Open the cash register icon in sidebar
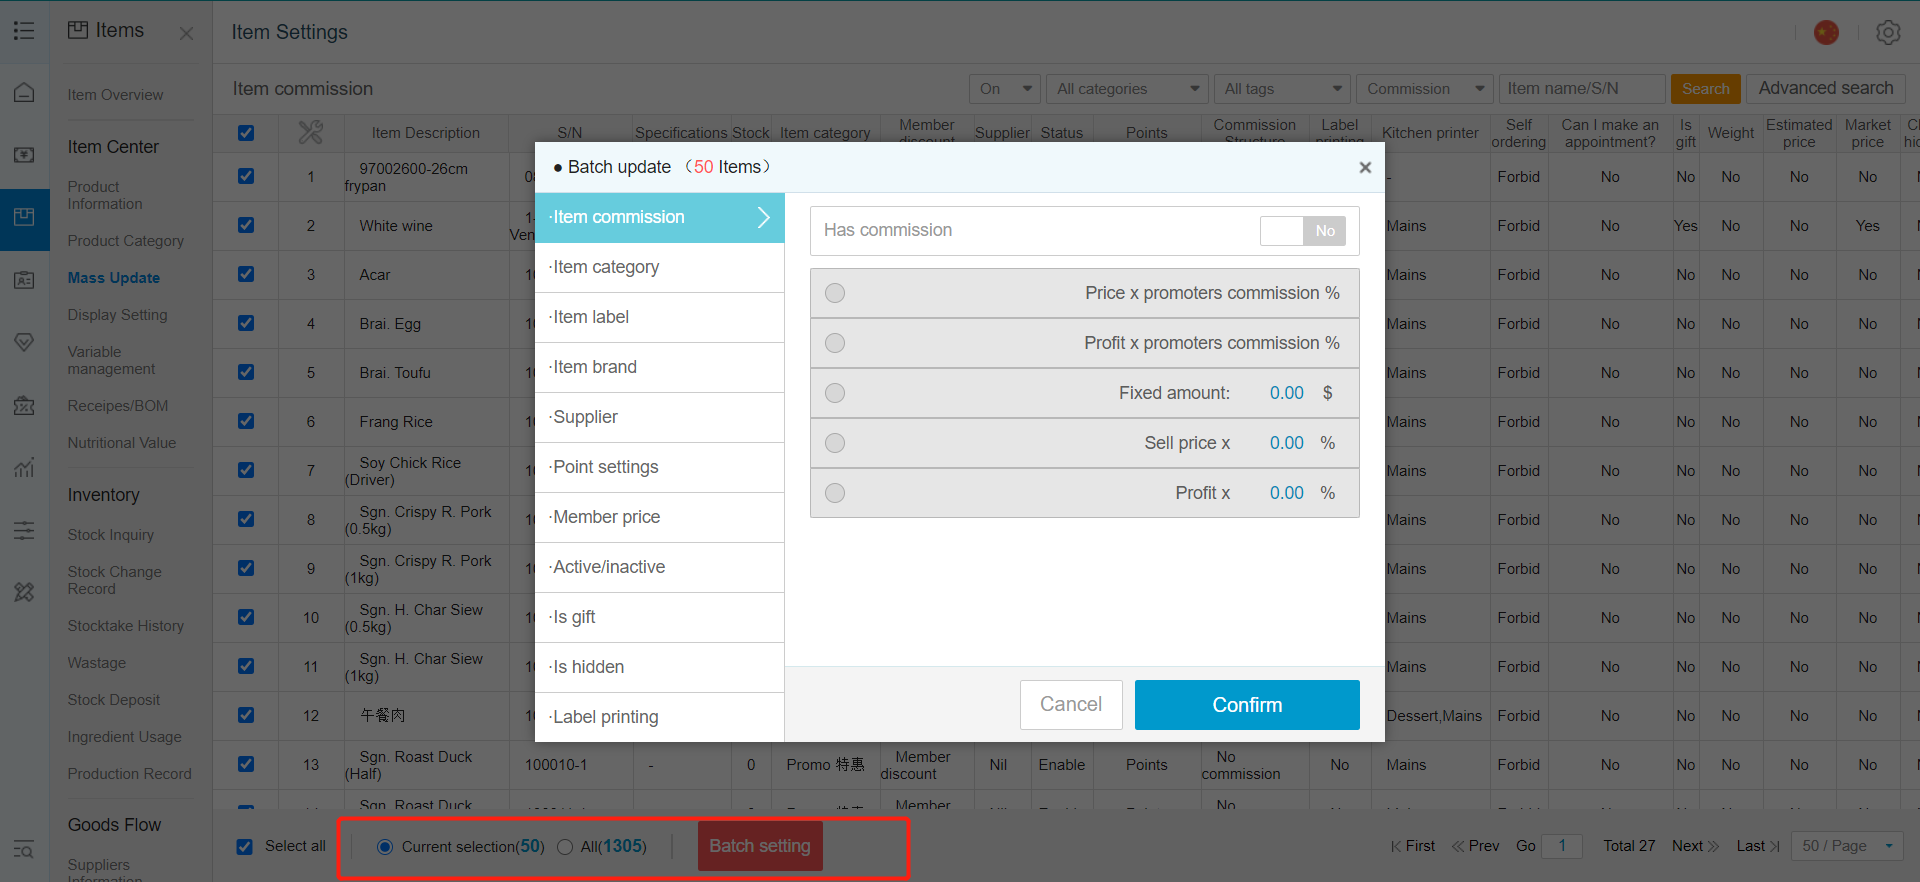Image resolution: width=1920 pixels, height=882 pixels. click(x=24, y=155)
